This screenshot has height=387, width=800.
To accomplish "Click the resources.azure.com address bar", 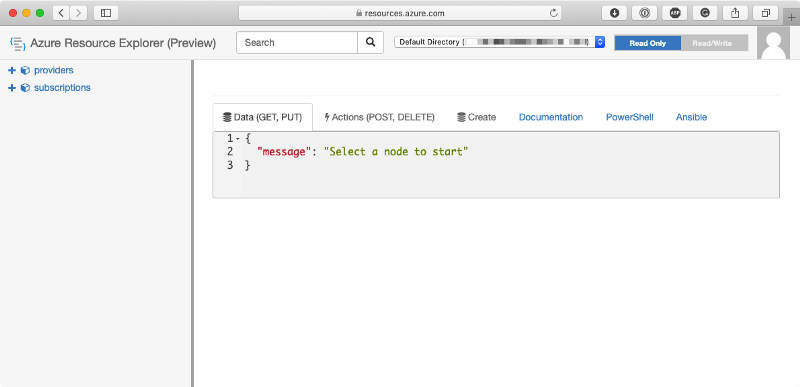I will pos(400,13).
